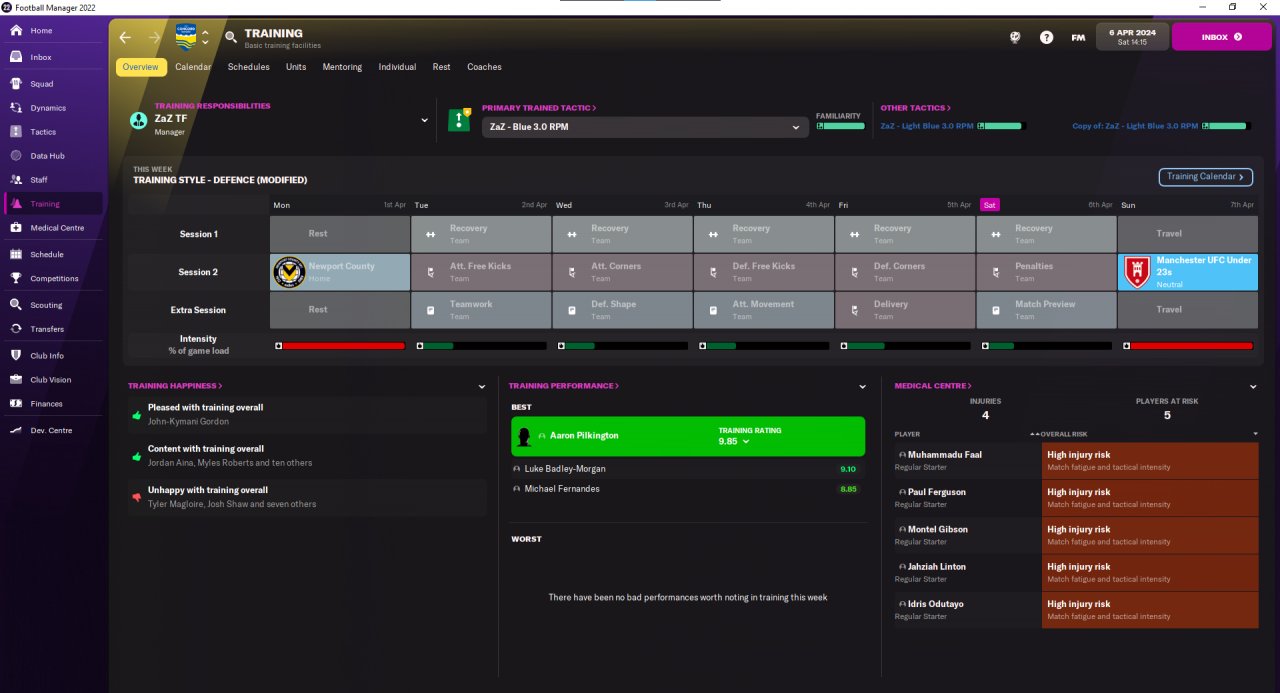Click the search magnifier icon
Screen dimensions: 1280x693
click(231, 37)
